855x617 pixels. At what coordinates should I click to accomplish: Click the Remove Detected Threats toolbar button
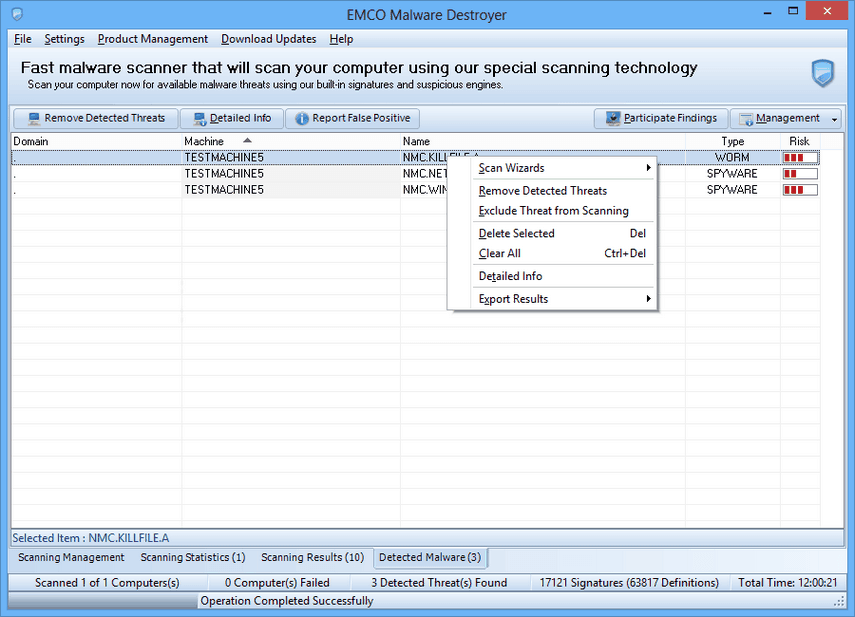95,118
